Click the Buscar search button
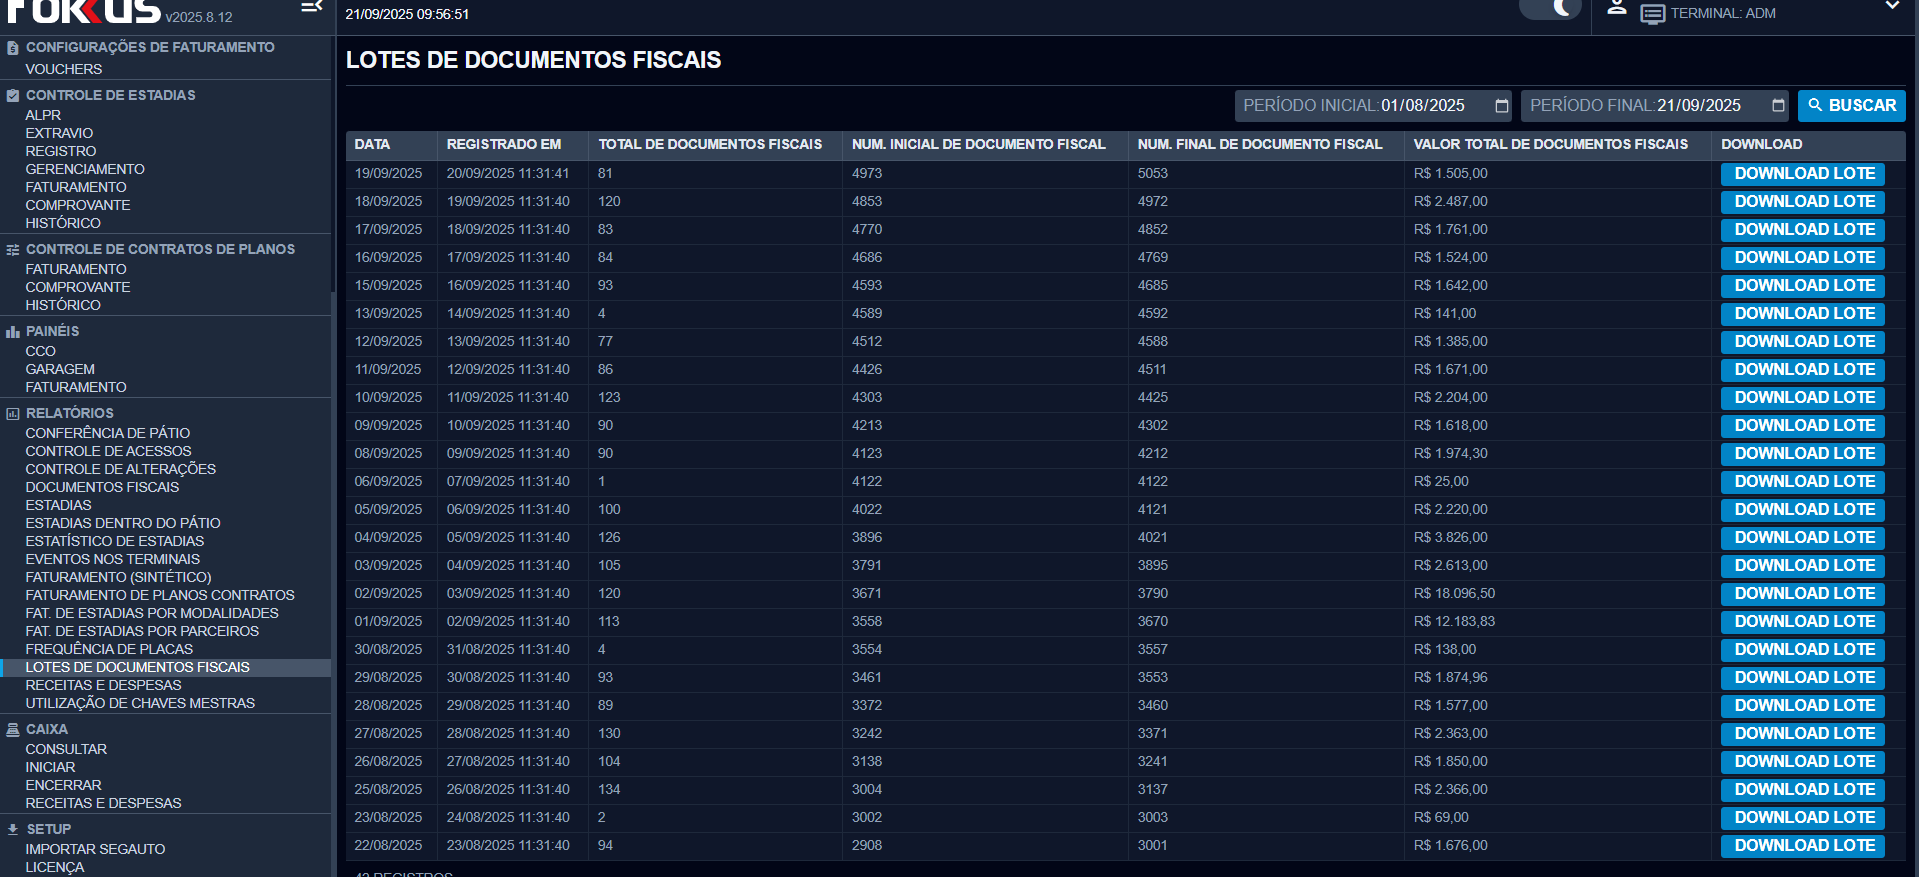Viewport: 1919px width, 877px height. 1851,106
